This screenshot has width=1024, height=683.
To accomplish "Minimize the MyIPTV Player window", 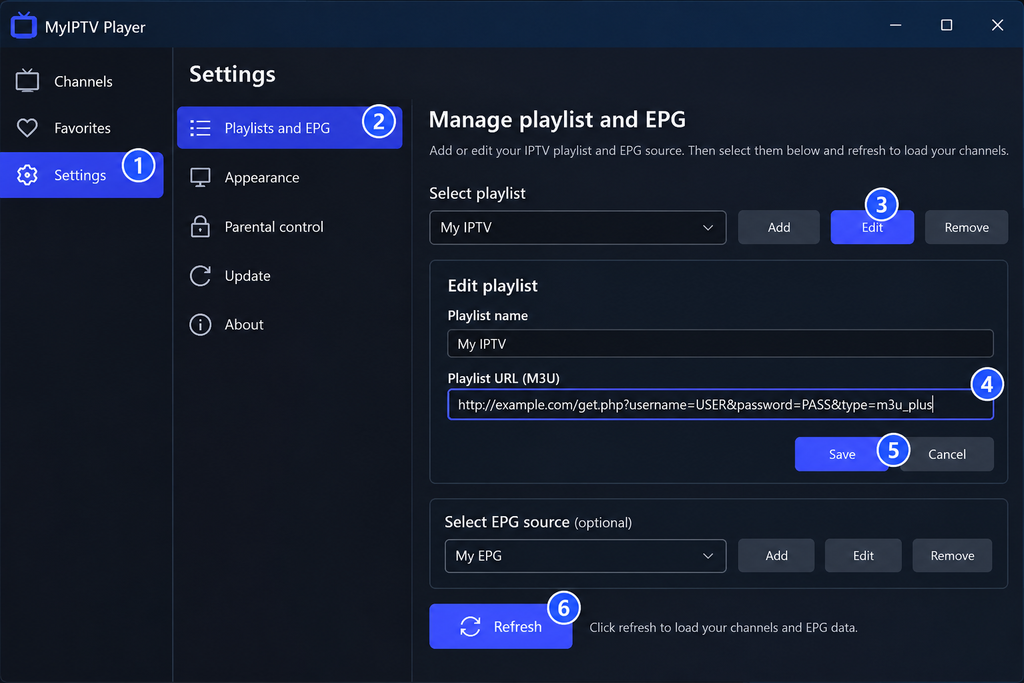I will click(x=895, y=25).
